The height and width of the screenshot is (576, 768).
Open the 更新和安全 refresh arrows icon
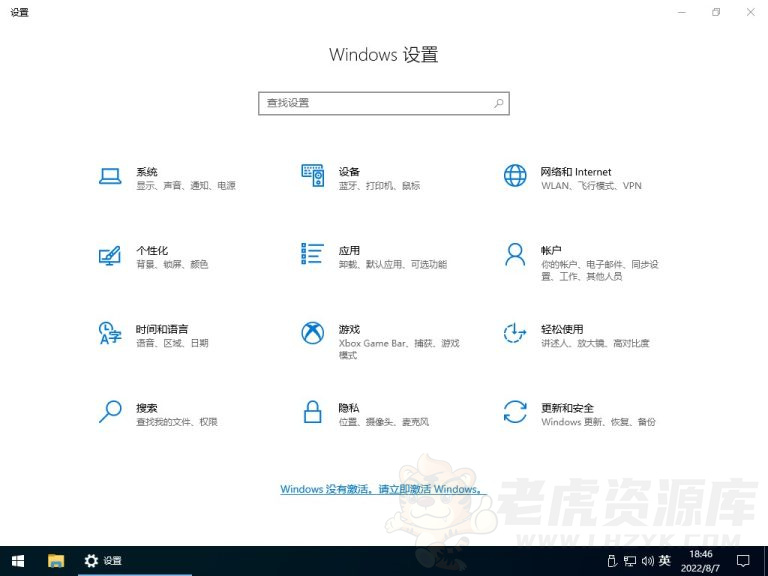[x=515, y=411]
